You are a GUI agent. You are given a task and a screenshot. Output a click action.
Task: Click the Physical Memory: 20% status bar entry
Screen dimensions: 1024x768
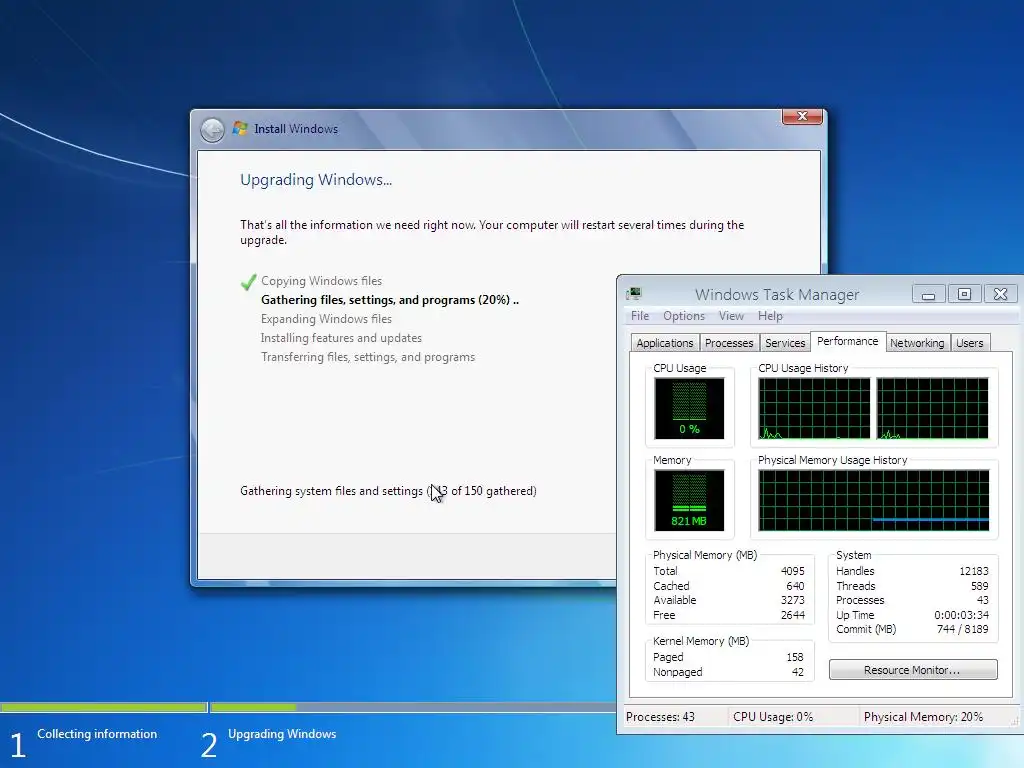pyautogui.click(x=923, y=717)
